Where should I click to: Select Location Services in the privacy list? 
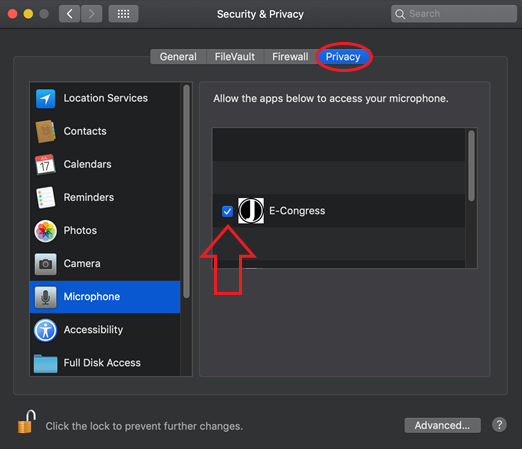click(x=105, y=98)
